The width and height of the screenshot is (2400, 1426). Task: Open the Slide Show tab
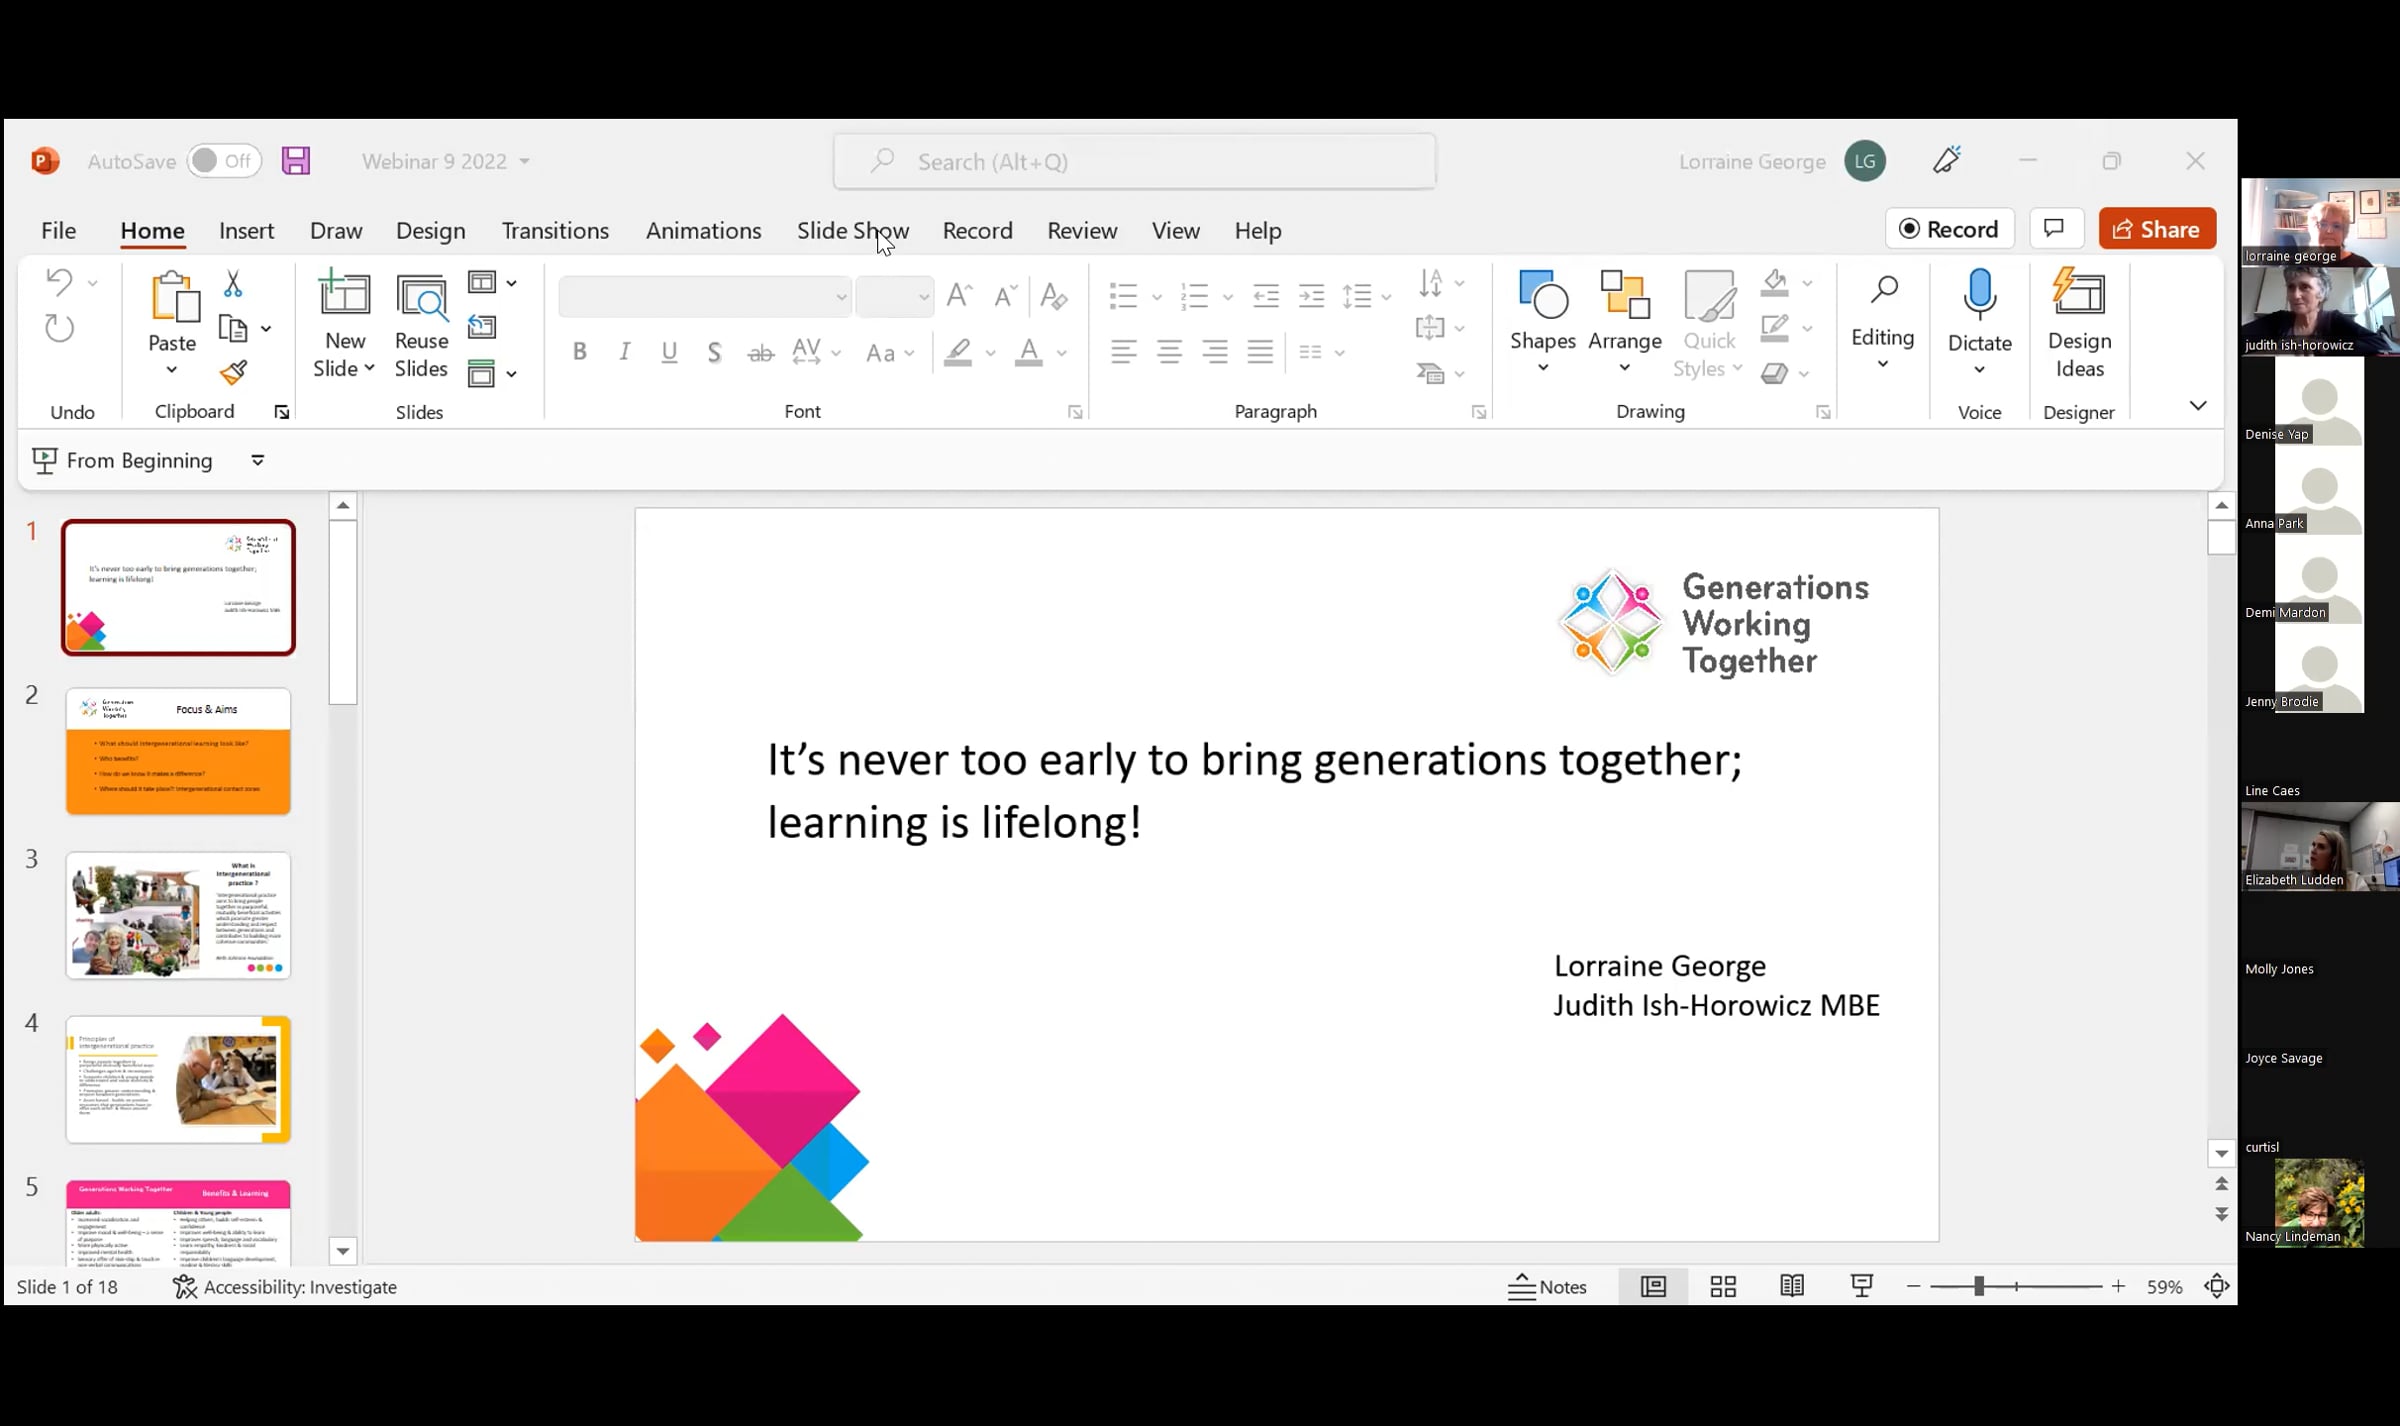852,231
